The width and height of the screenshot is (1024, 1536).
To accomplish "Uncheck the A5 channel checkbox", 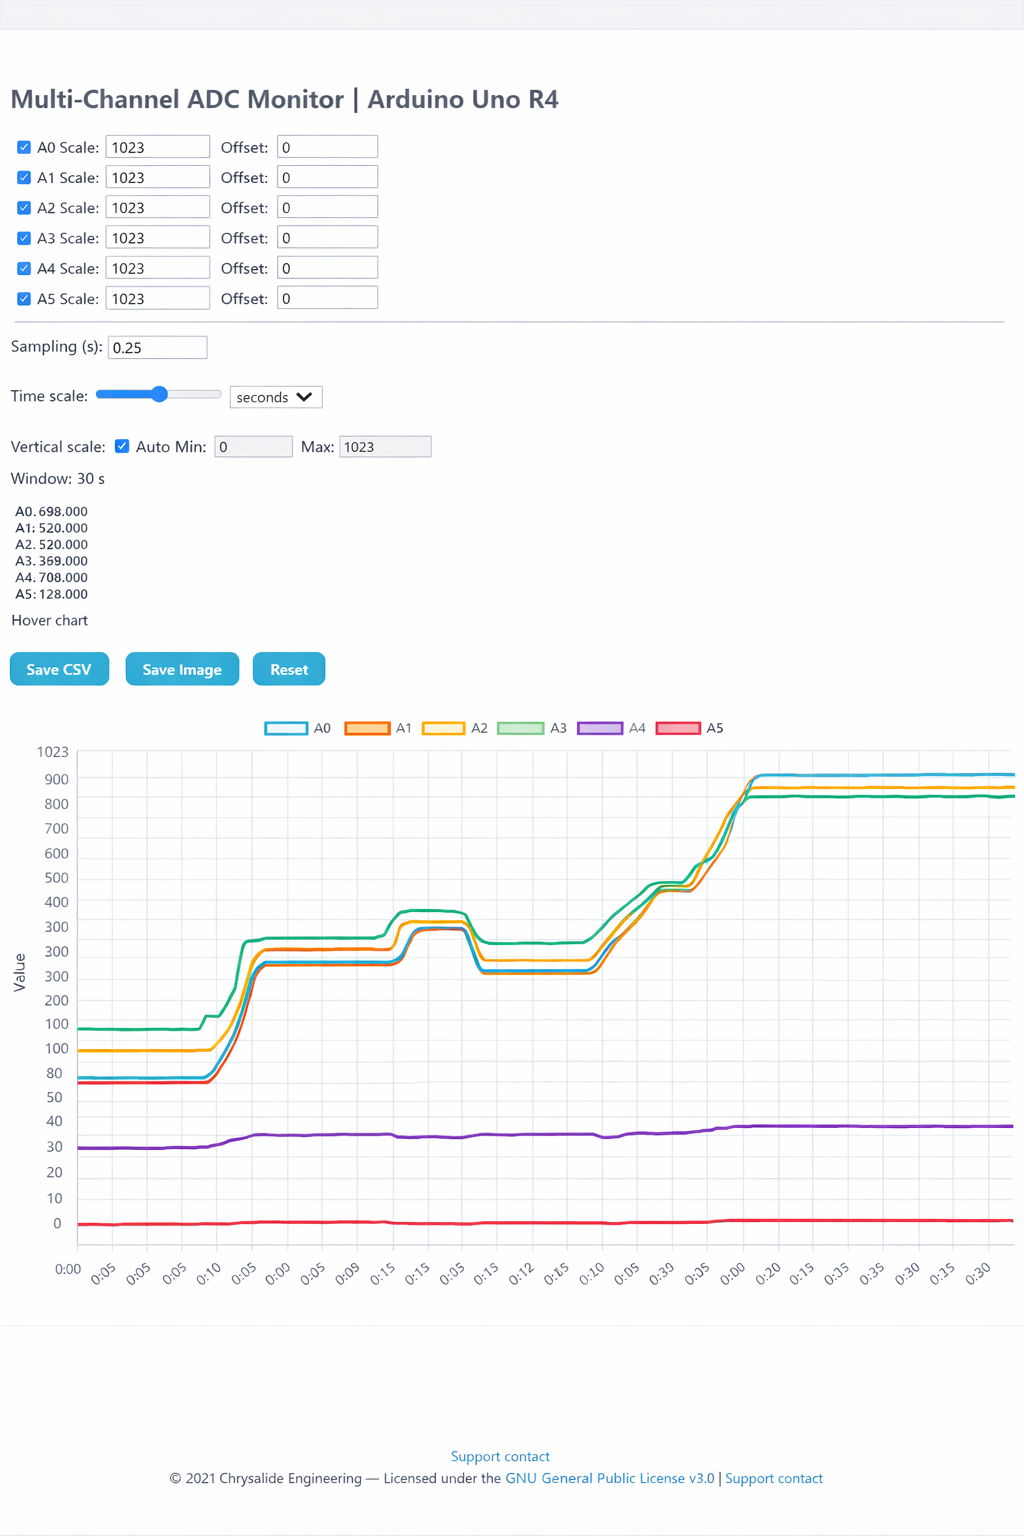I will point(24,299).
